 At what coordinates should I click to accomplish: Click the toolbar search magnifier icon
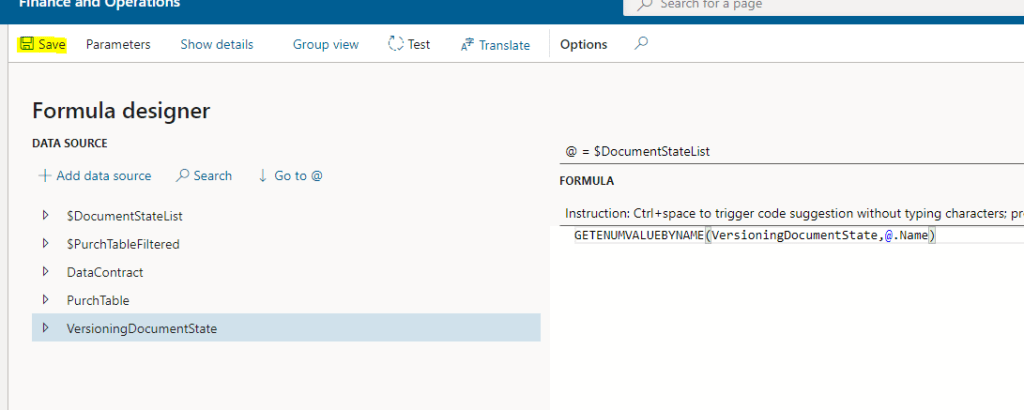pyautogui.click(x=642, y=44)
